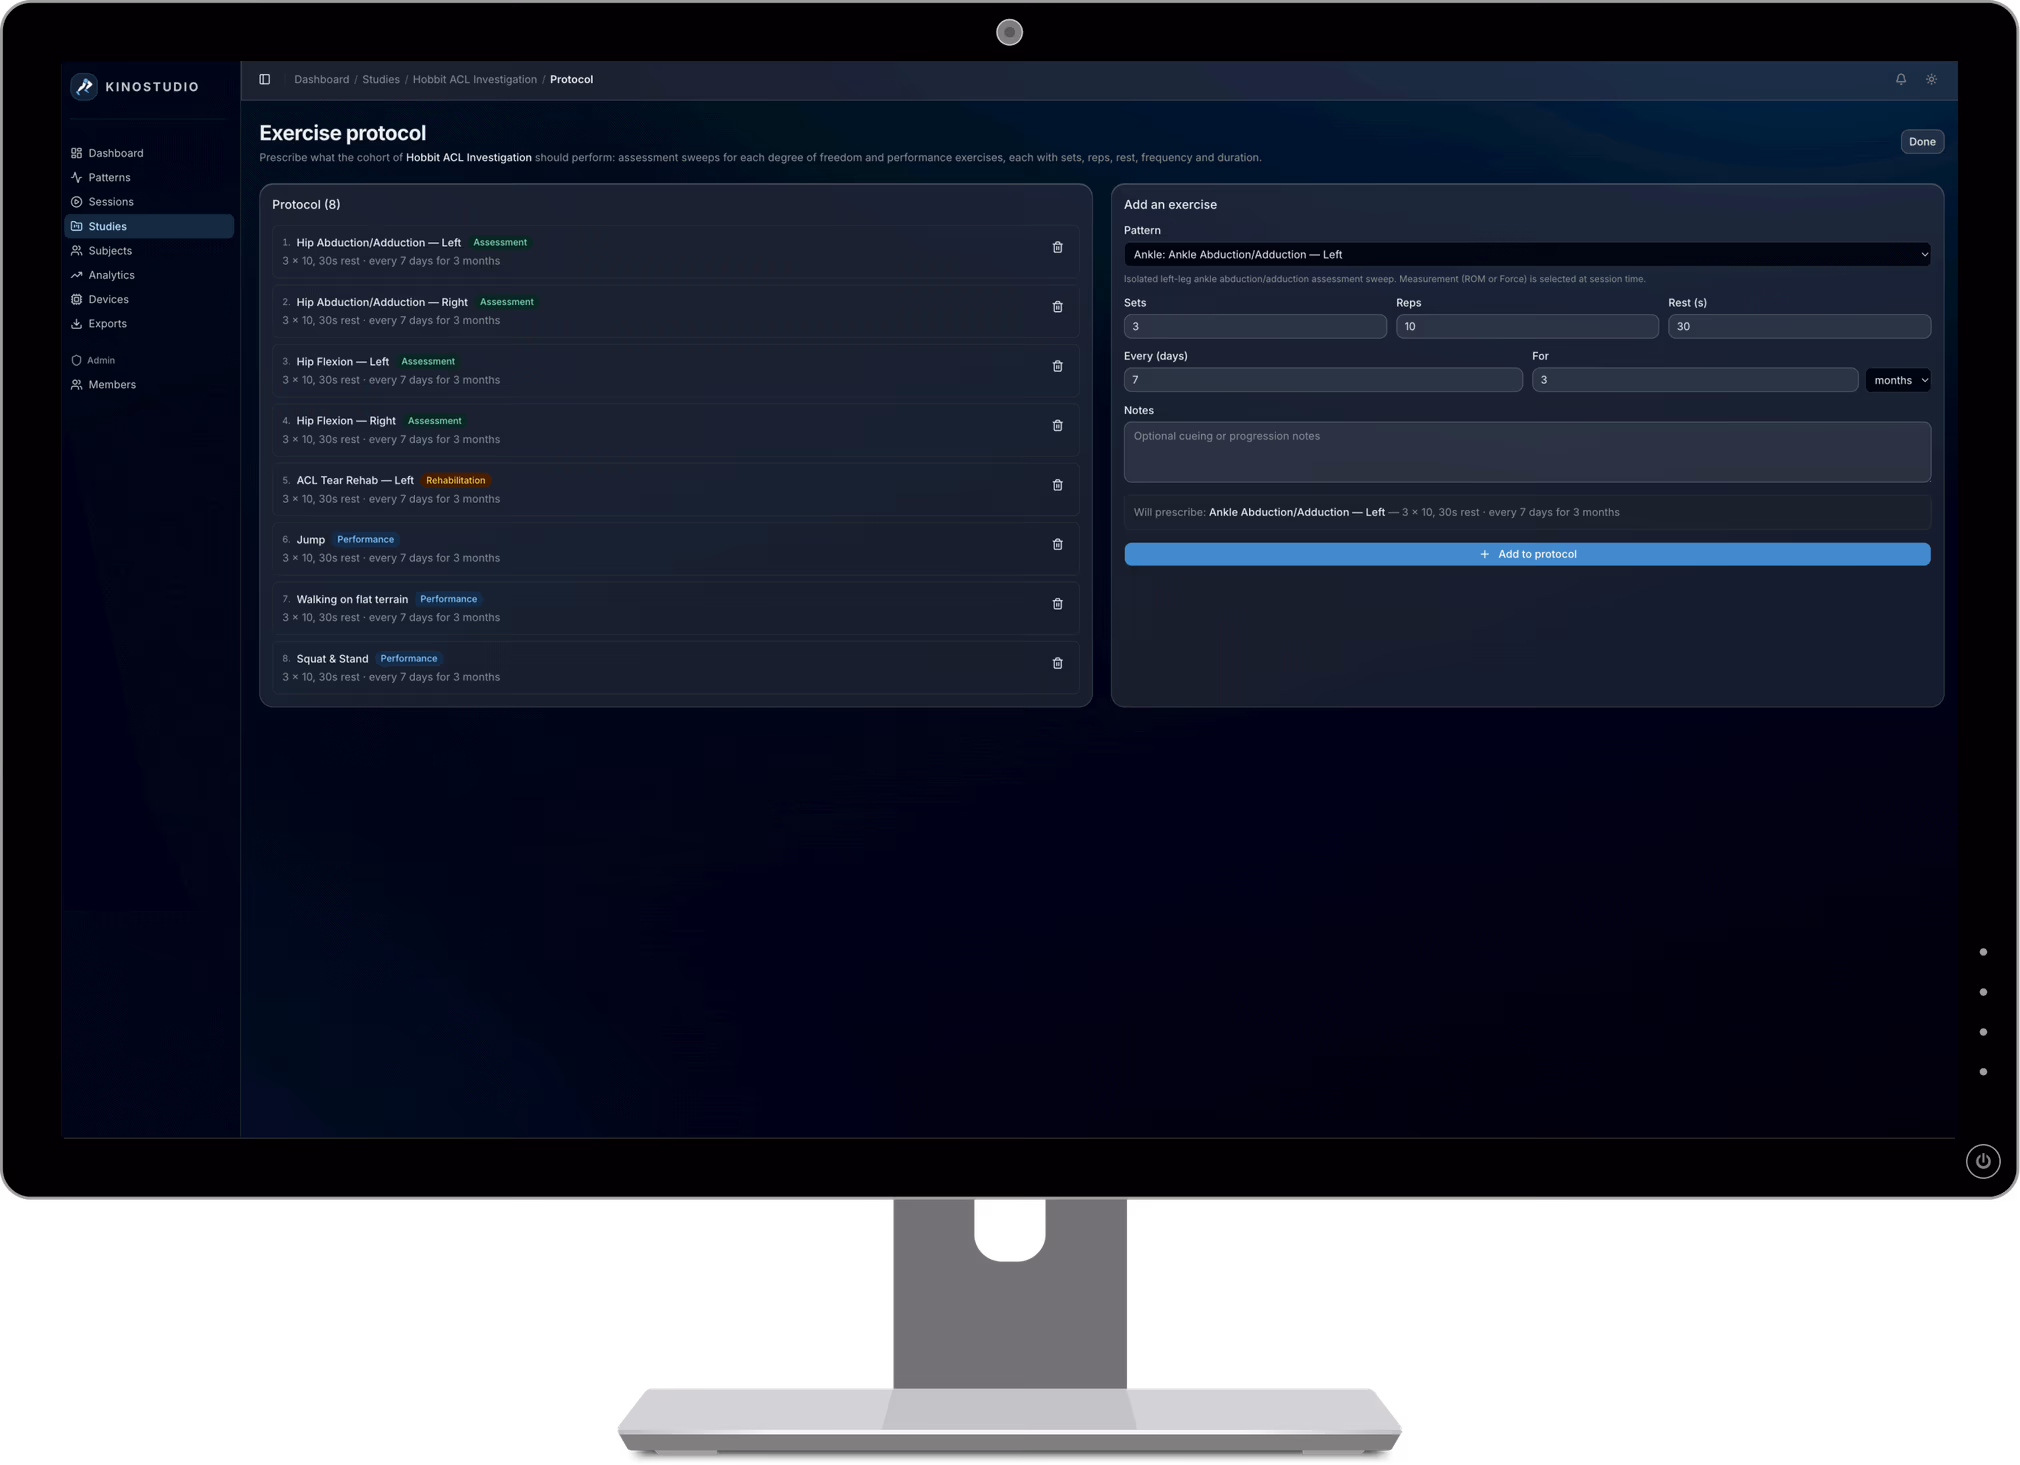
Task: Click the Admin section label
Action: pyautogui.click(x=100, y=360)
